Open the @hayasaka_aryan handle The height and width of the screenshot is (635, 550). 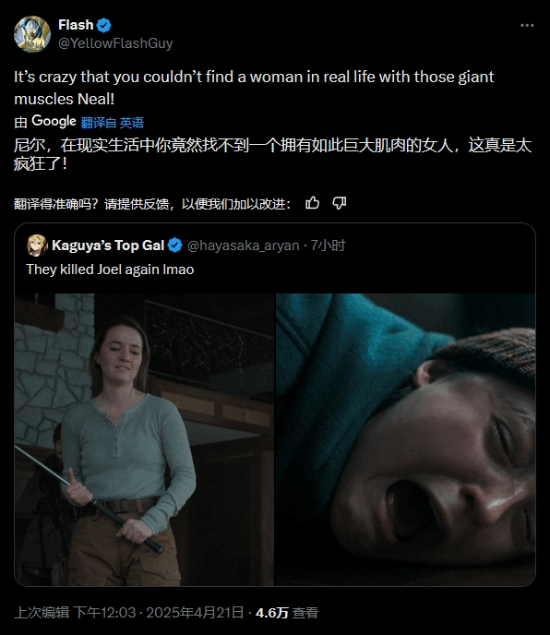coord(243,245)
